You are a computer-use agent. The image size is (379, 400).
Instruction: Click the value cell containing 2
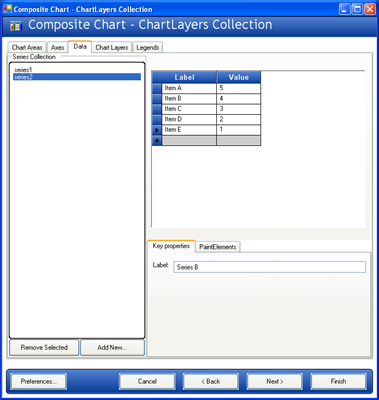pos(238,119)
